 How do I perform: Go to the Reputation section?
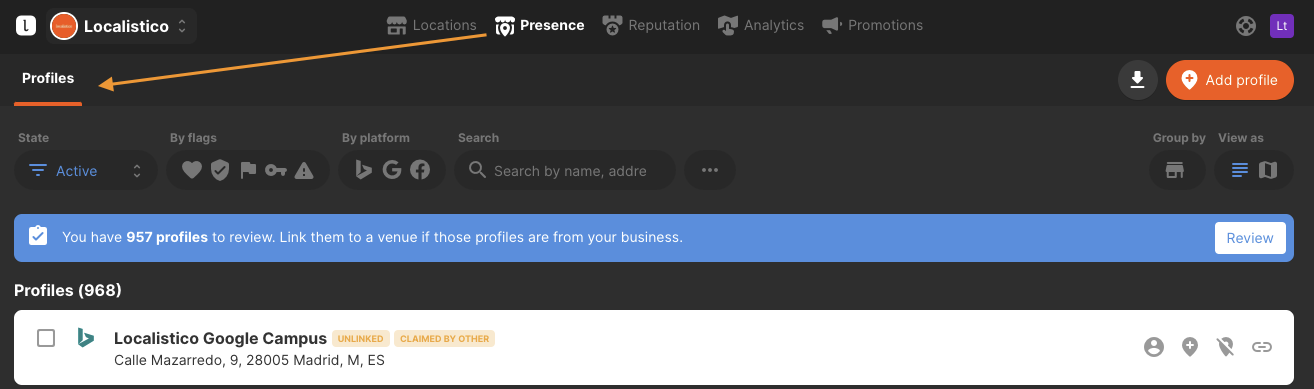[x=651, y=25]
